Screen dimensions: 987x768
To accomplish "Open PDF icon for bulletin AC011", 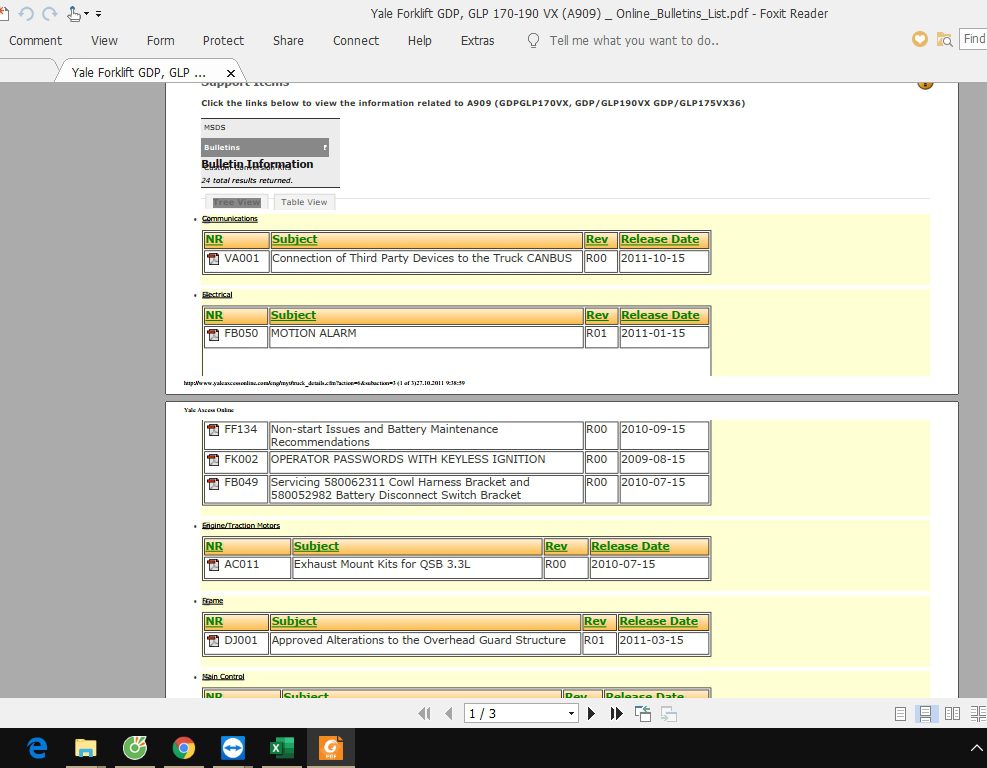I will click(213, 565).
